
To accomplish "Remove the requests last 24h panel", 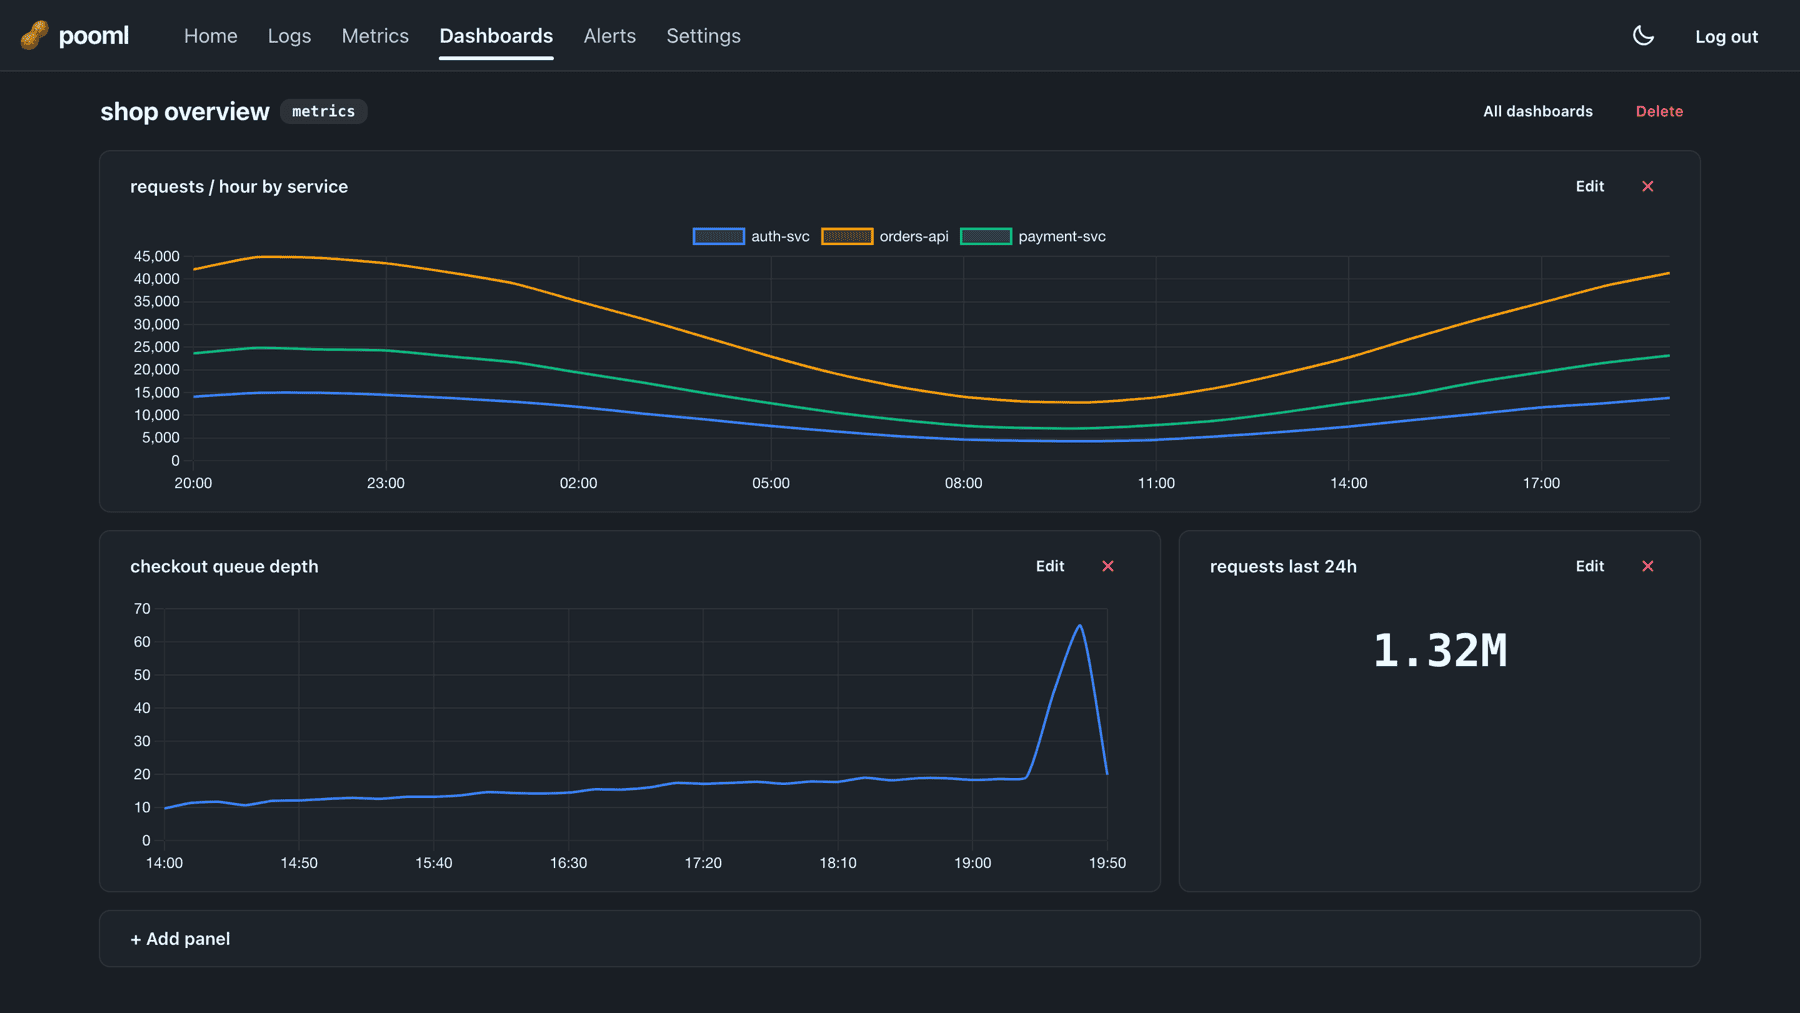I will (x=1648, y=566).
